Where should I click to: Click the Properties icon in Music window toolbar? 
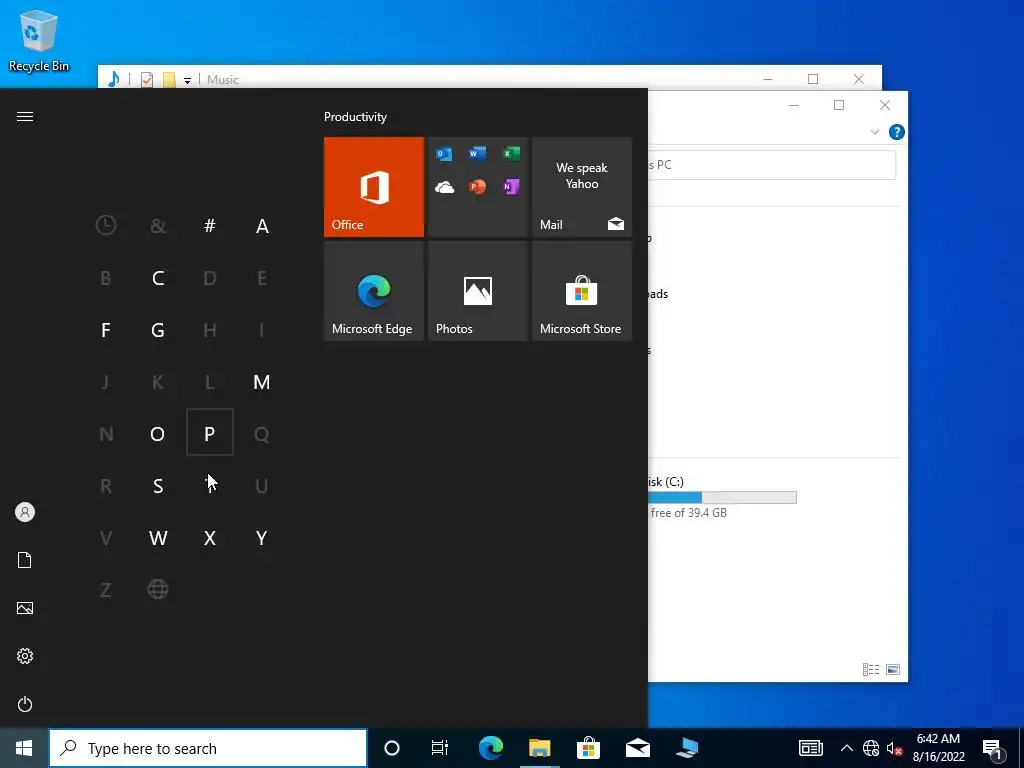(147, 80)
